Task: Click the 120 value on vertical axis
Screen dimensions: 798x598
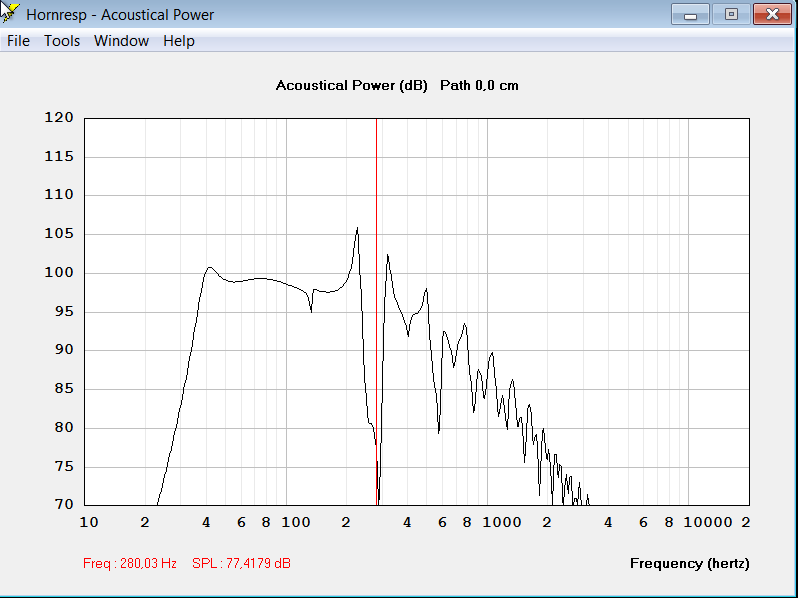Action: (x=59, y=118)
